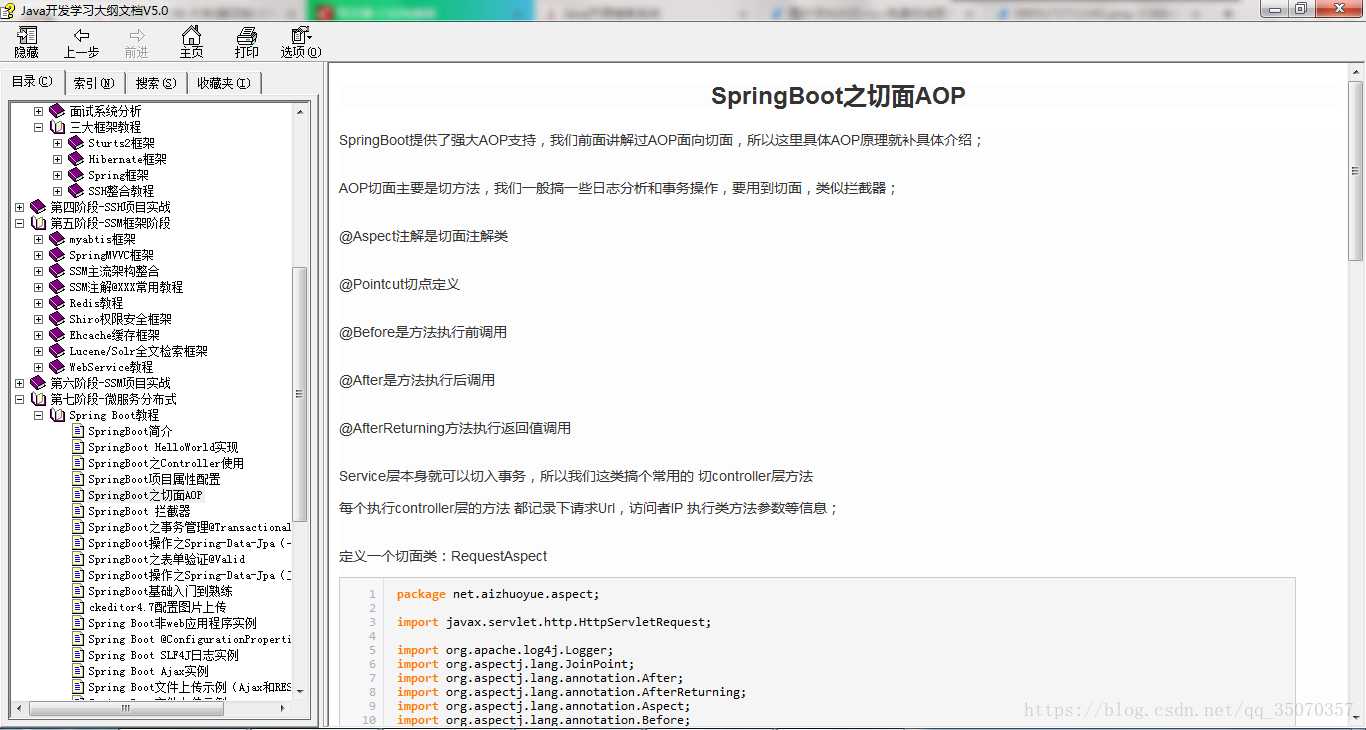The image size is (1366, 730).
Task: Open the SpringBoot之切面AOP topic
Action: [x=145, y=495]
